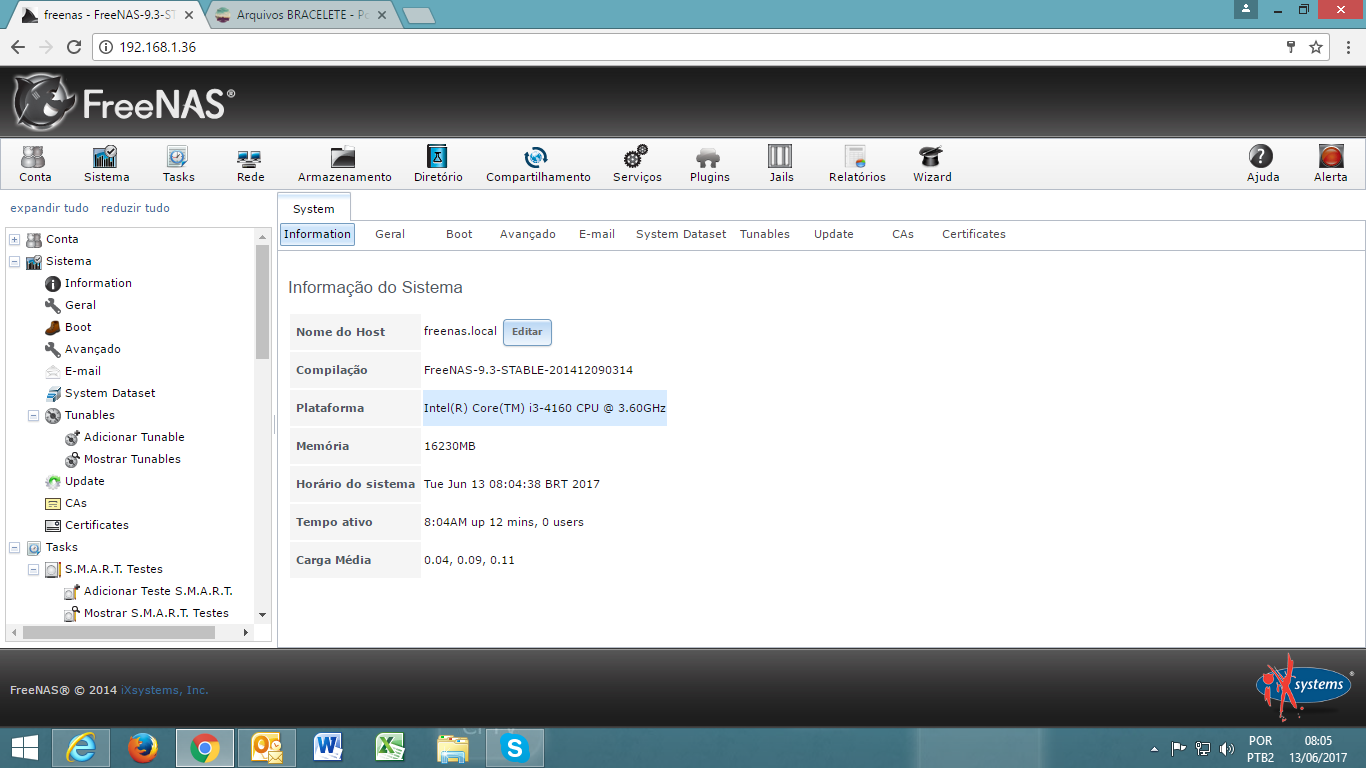Collapse the Sistema tree node
This screenshot has height=768, width=1366.
pos(15,262)
